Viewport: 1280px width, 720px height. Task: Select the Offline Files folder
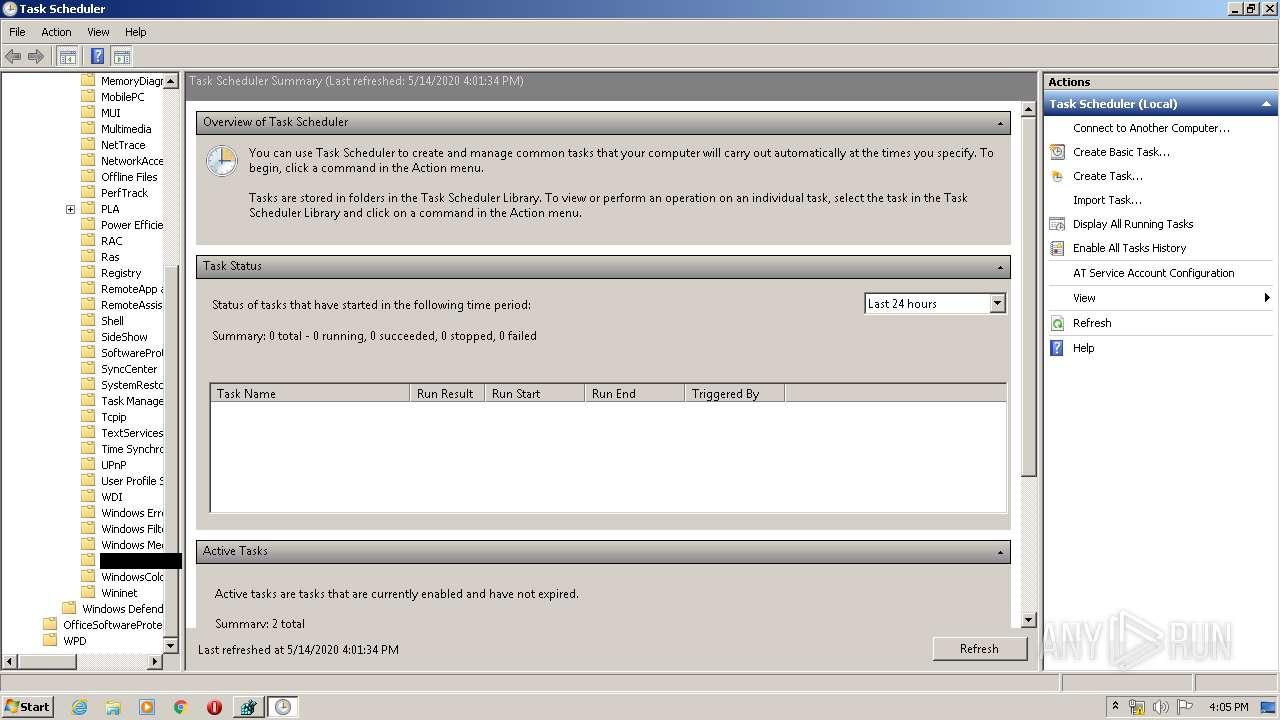click(129, 177)
